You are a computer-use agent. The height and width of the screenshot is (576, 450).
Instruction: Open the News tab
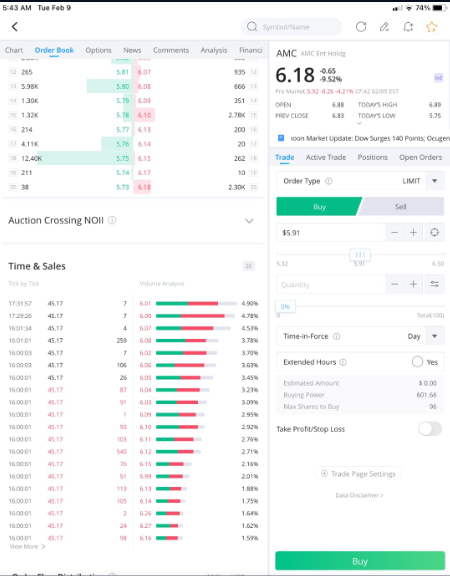[x=132, y=50]
